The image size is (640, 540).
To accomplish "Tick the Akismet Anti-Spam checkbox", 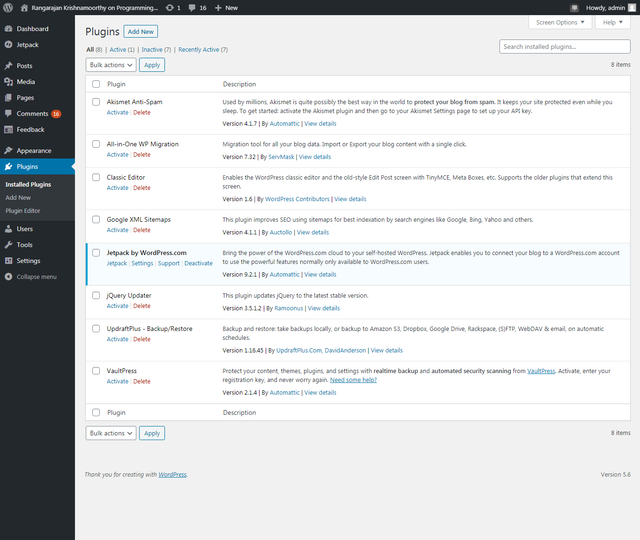I will (96, 102).
